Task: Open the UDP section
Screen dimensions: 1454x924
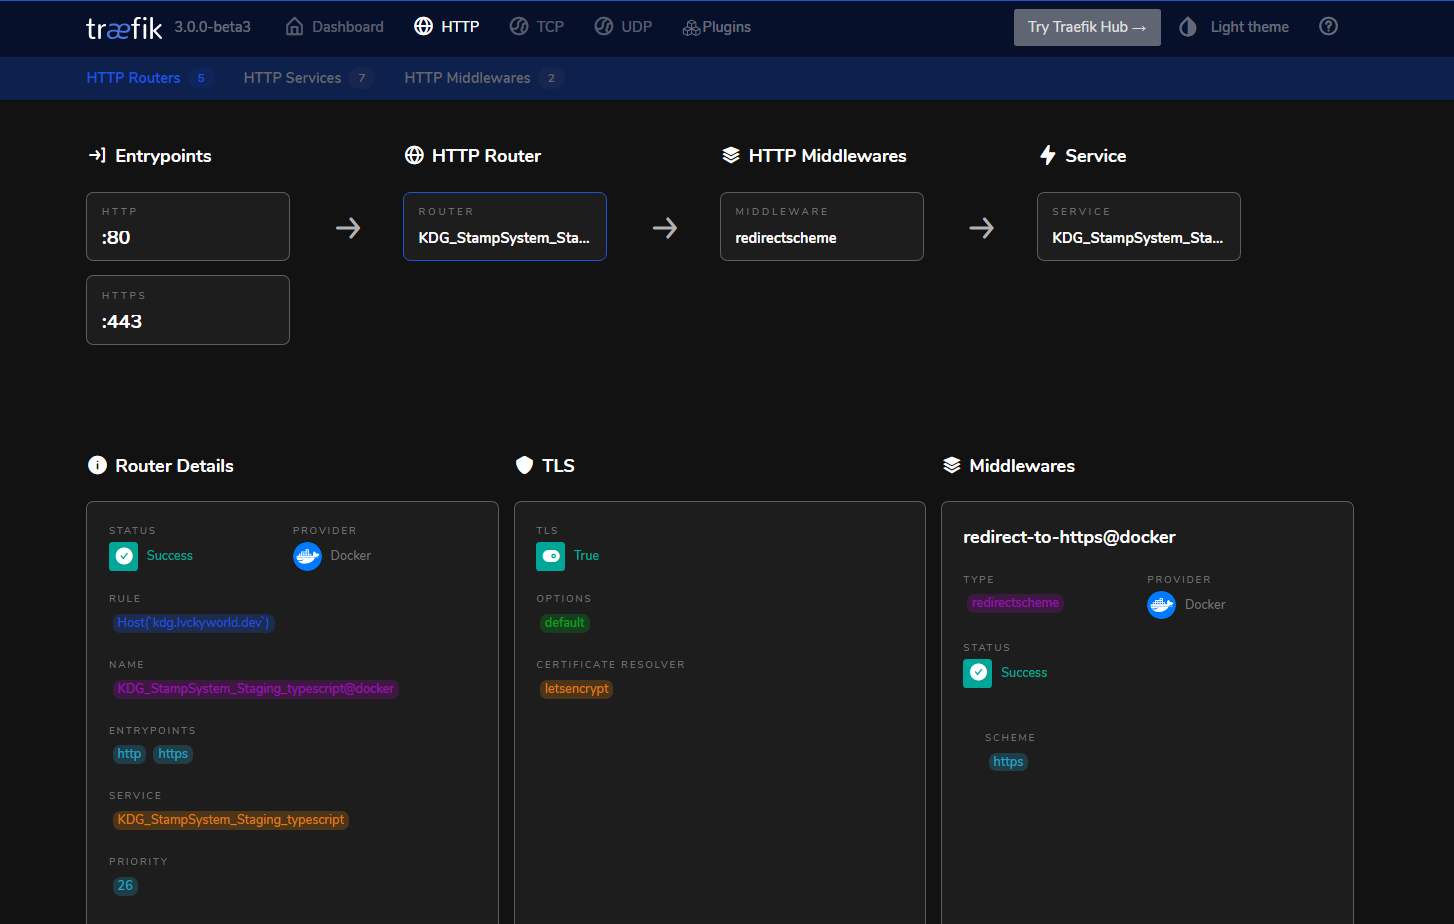Action: [623, 27]
